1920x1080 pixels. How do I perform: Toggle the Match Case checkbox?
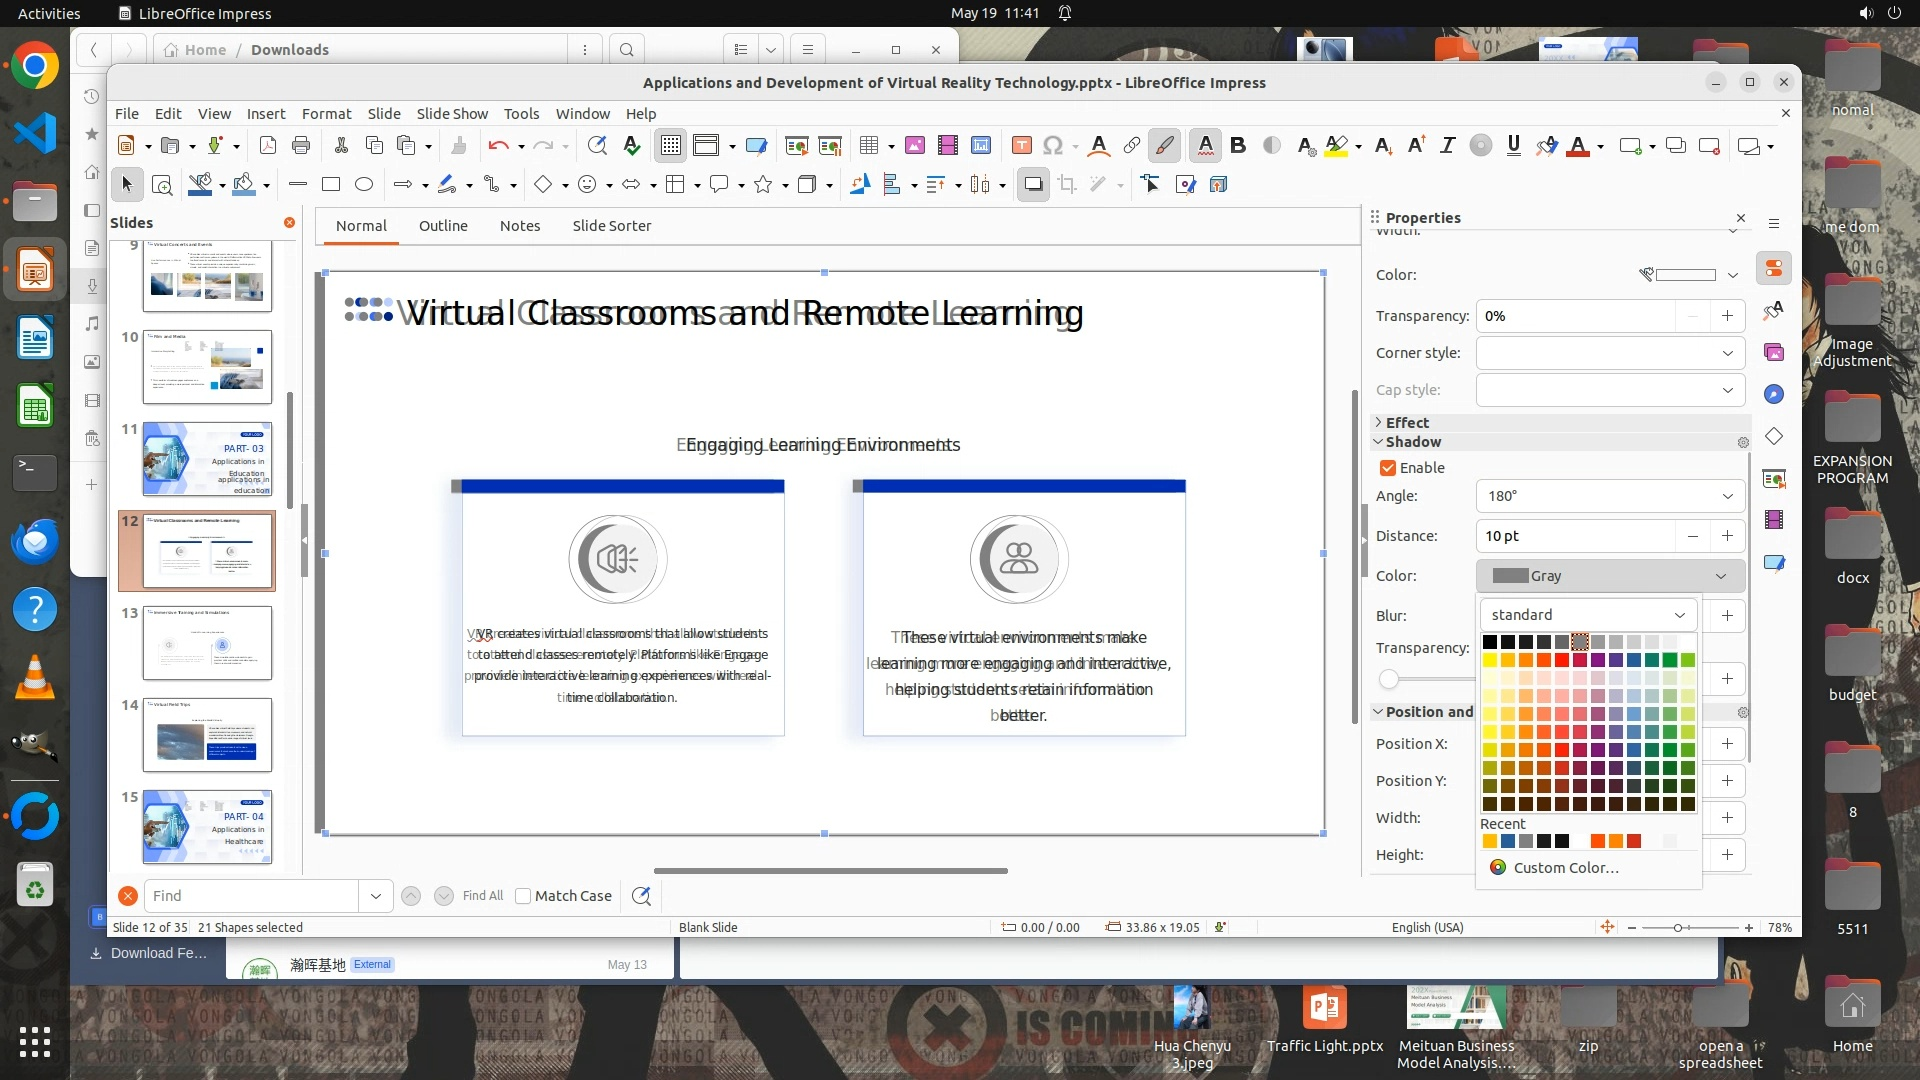523,896
